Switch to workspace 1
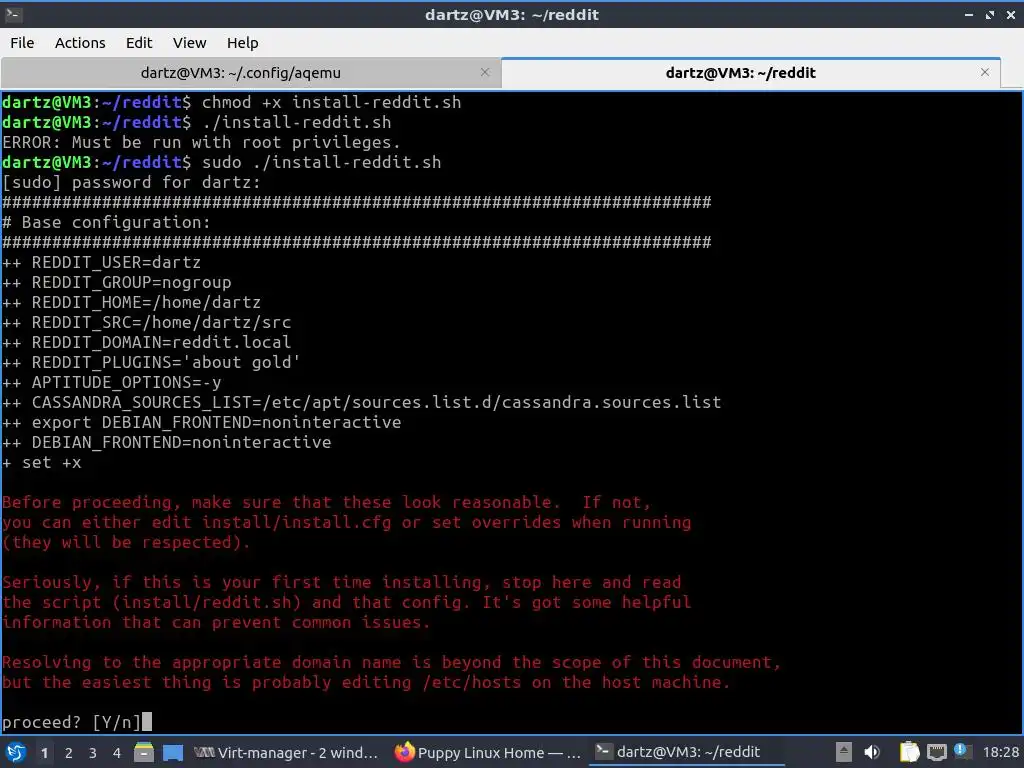 click(44, 753)
